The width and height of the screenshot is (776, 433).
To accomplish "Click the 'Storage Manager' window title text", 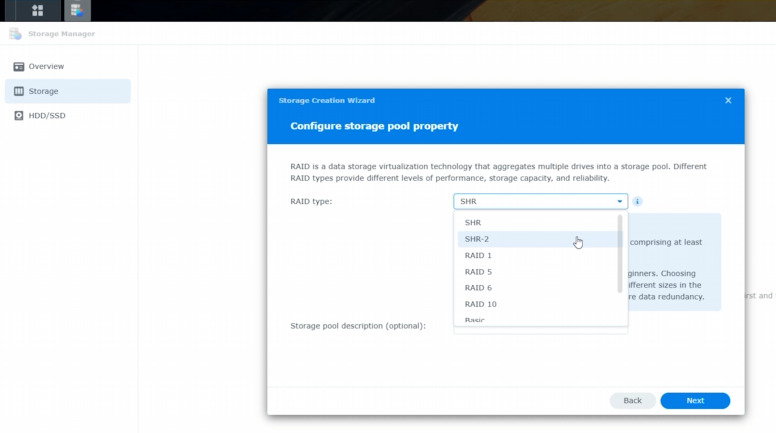I will (61, 34).
